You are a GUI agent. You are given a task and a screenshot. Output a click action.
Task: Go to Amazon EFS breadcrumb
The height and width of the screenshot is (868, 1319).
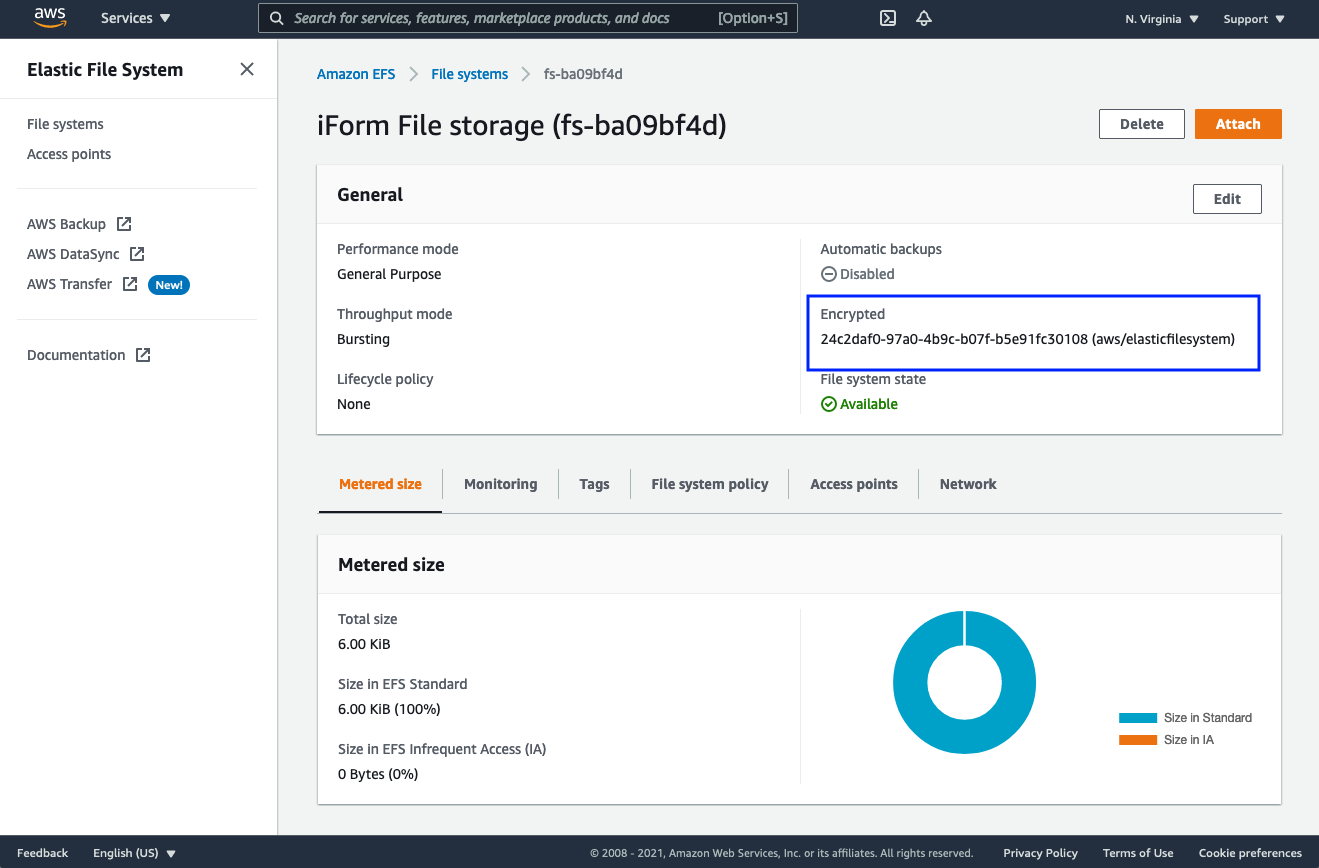point(356,74)
